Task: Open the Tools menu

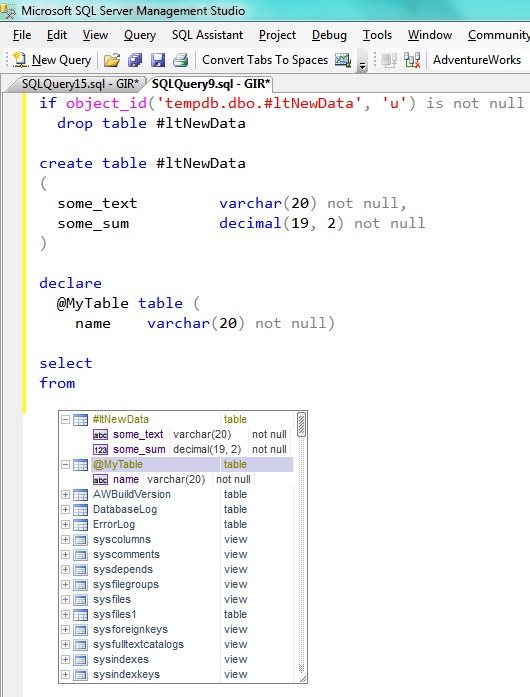Action: tap(377, 35)
